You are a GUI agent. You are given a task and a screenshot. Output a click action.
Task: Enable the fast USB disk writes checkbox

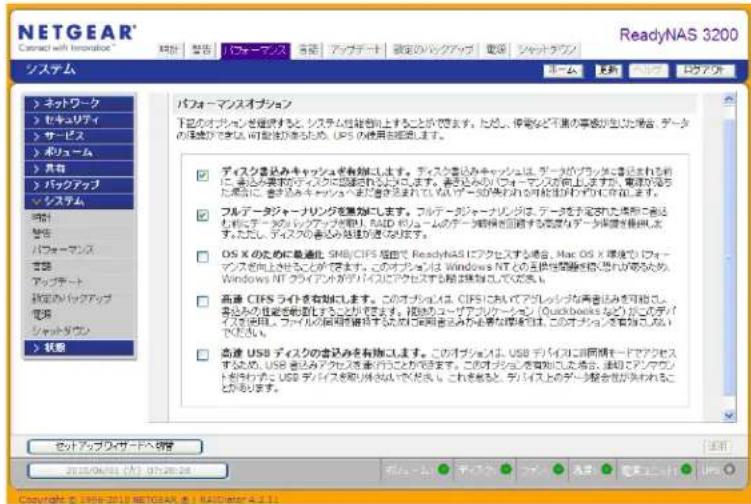tap(203, 355)
